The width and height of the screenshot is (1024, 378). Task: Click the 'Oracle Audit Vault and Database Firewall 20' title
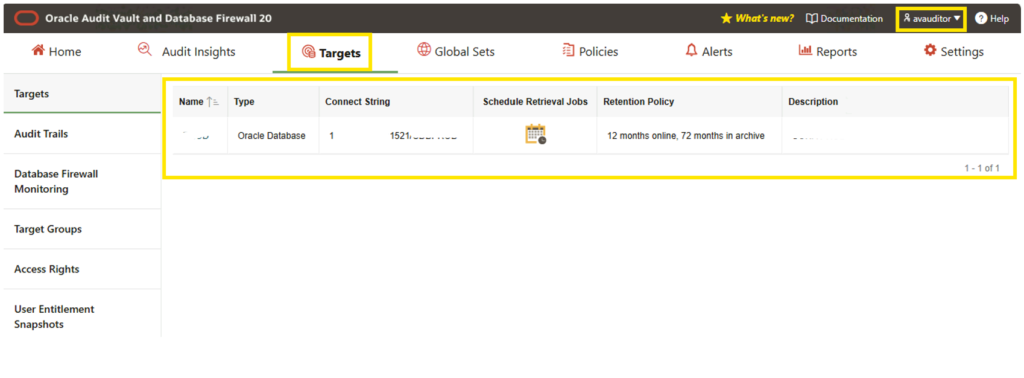coord(159,18)
